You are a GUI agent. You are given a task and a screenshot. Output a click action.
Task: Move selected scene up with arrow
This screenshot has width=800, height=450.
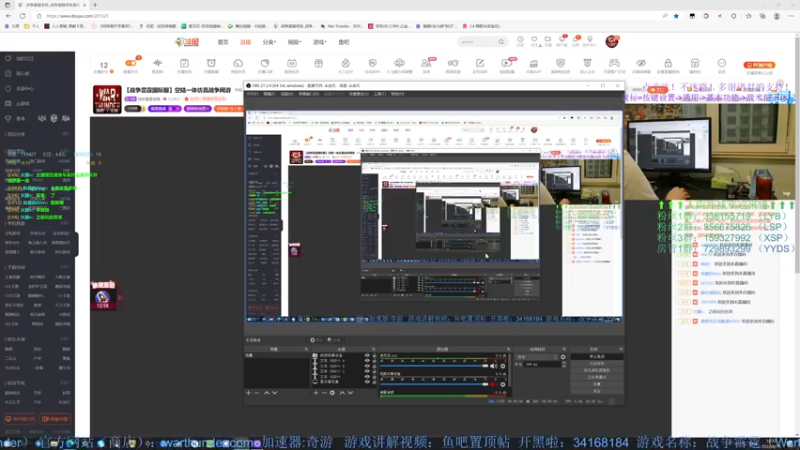tap(266, 393)
